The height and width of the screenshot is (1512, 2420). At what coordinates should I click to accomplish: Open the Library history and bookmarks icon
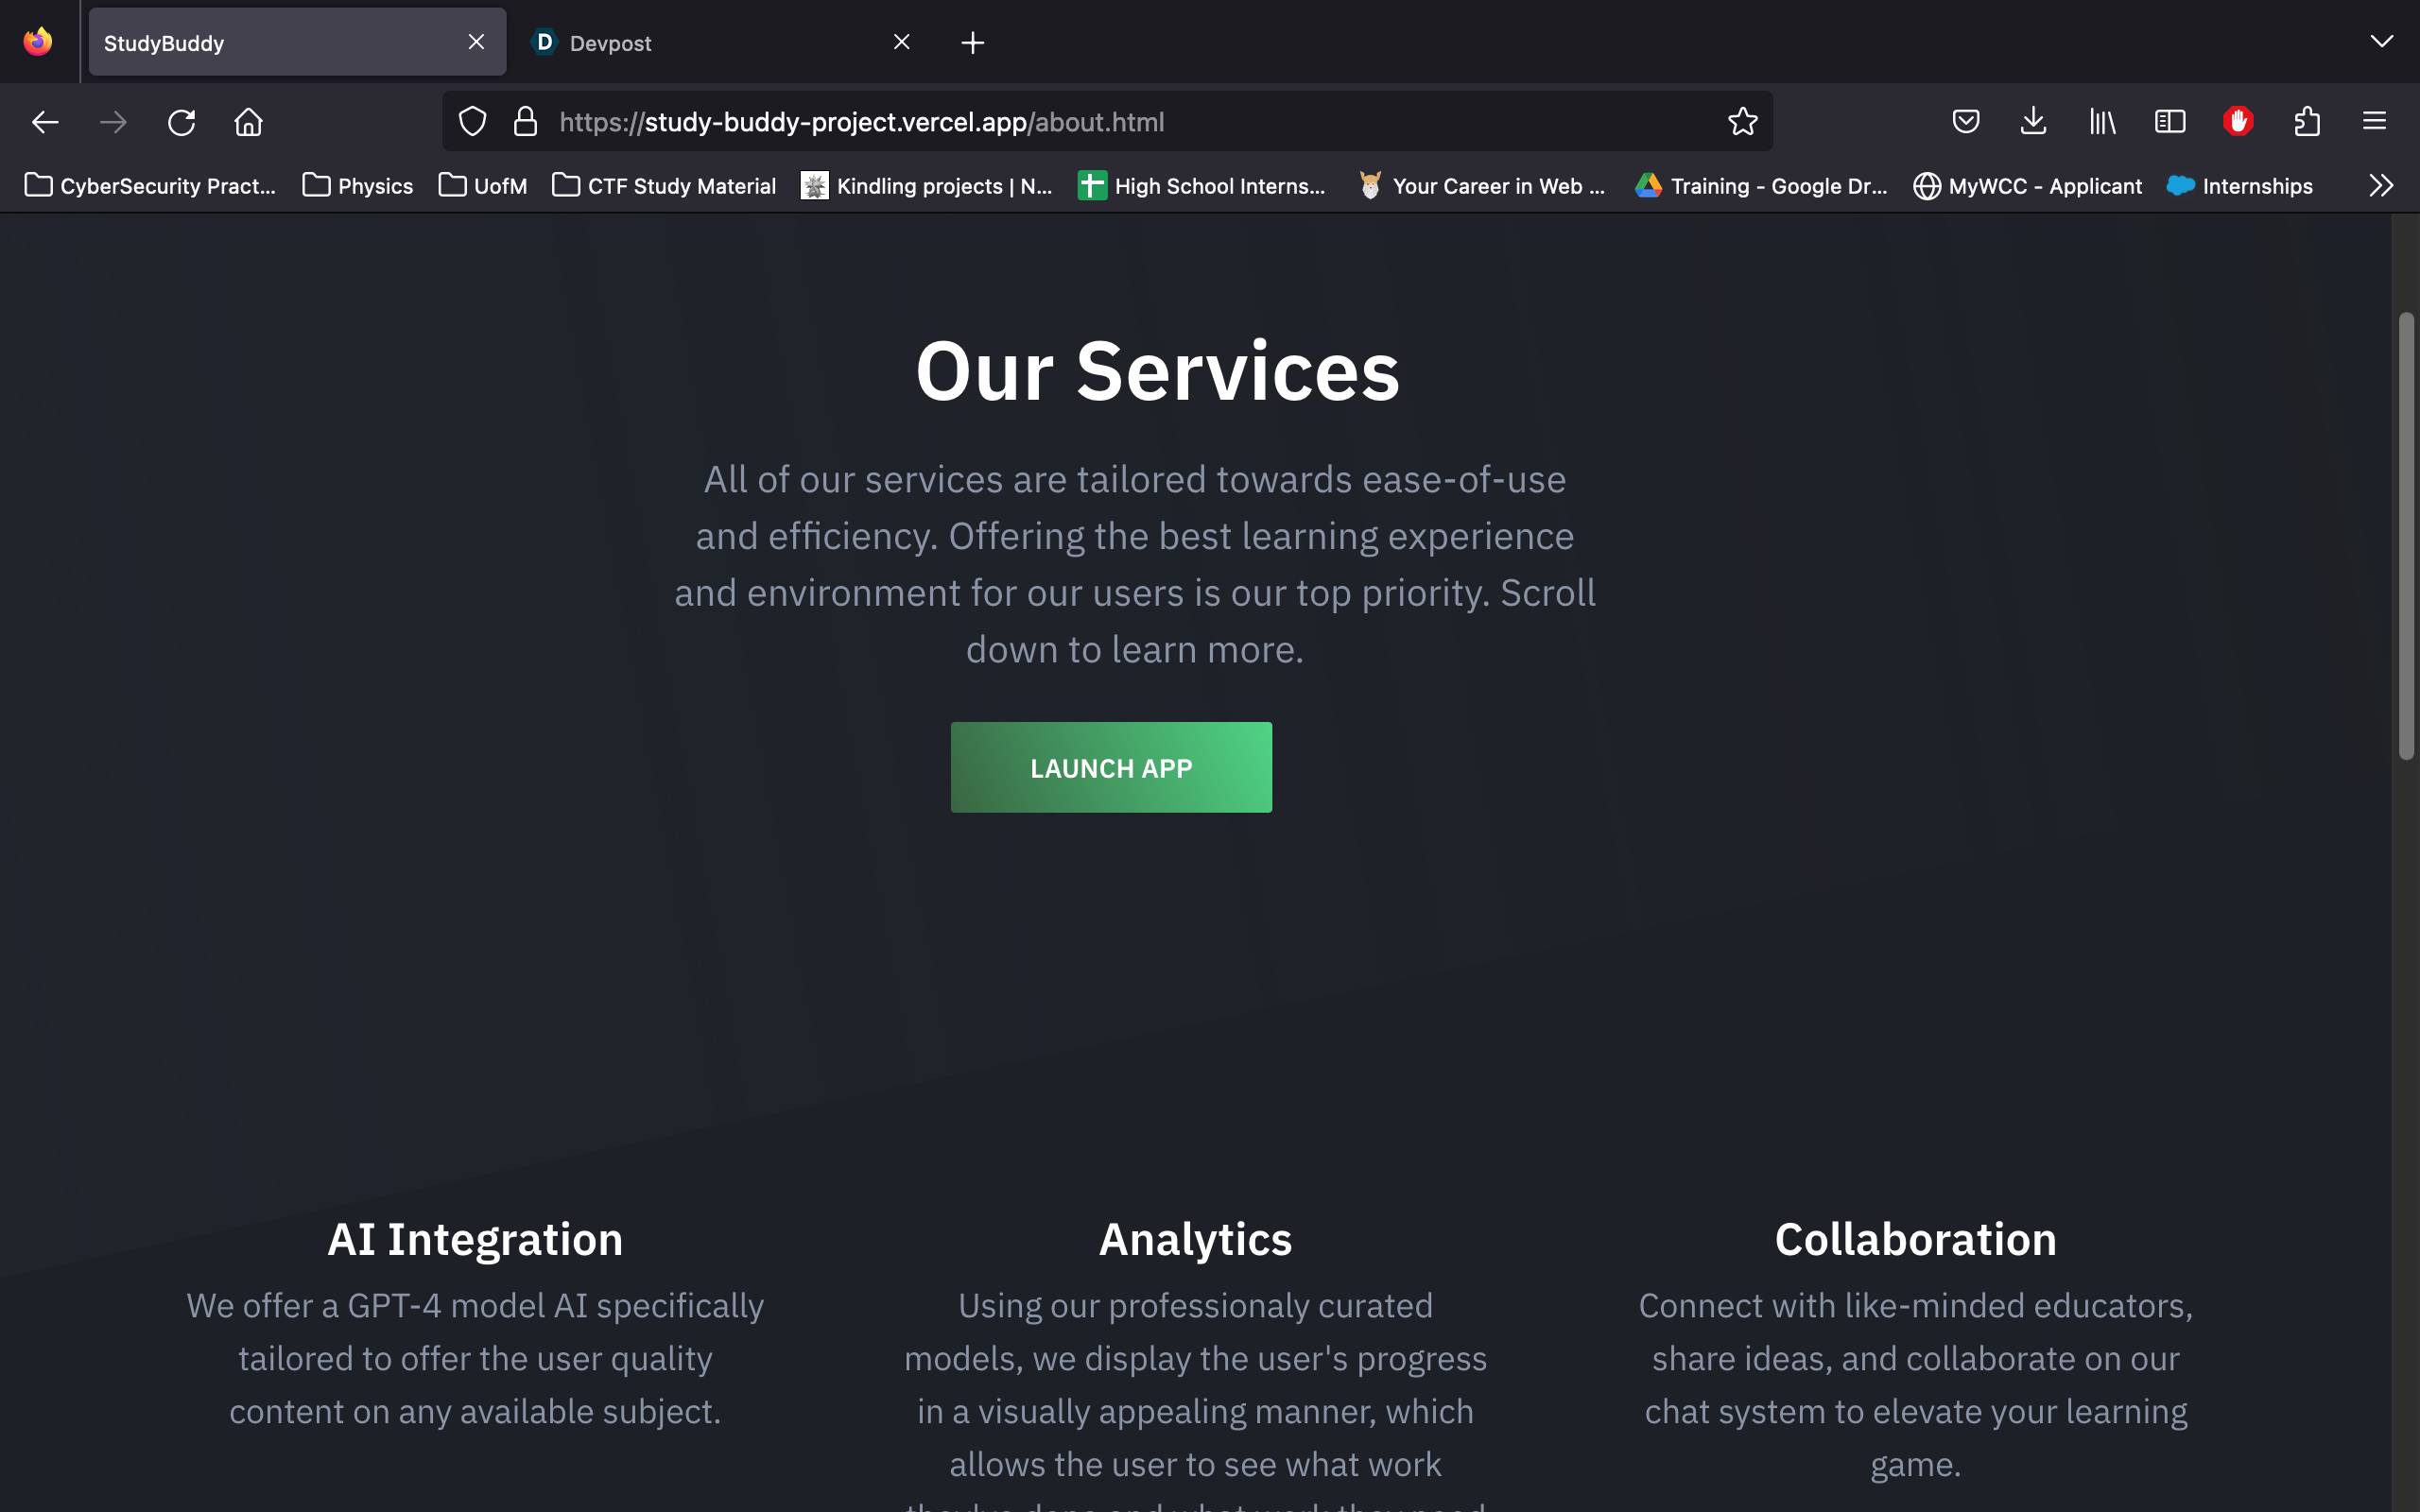point(2102,122)
